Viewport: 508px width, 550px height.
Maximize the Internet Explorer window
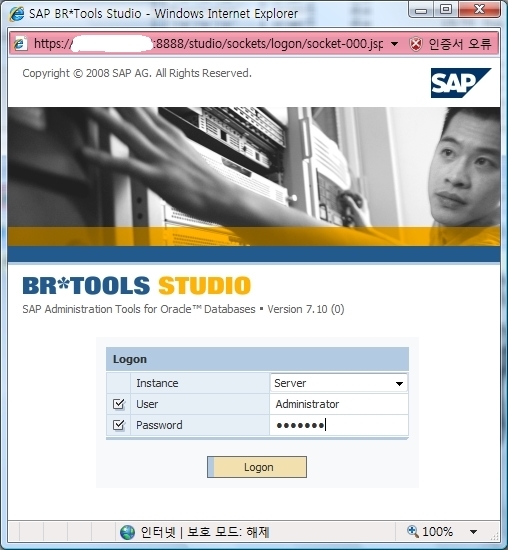tap(446, 10)
